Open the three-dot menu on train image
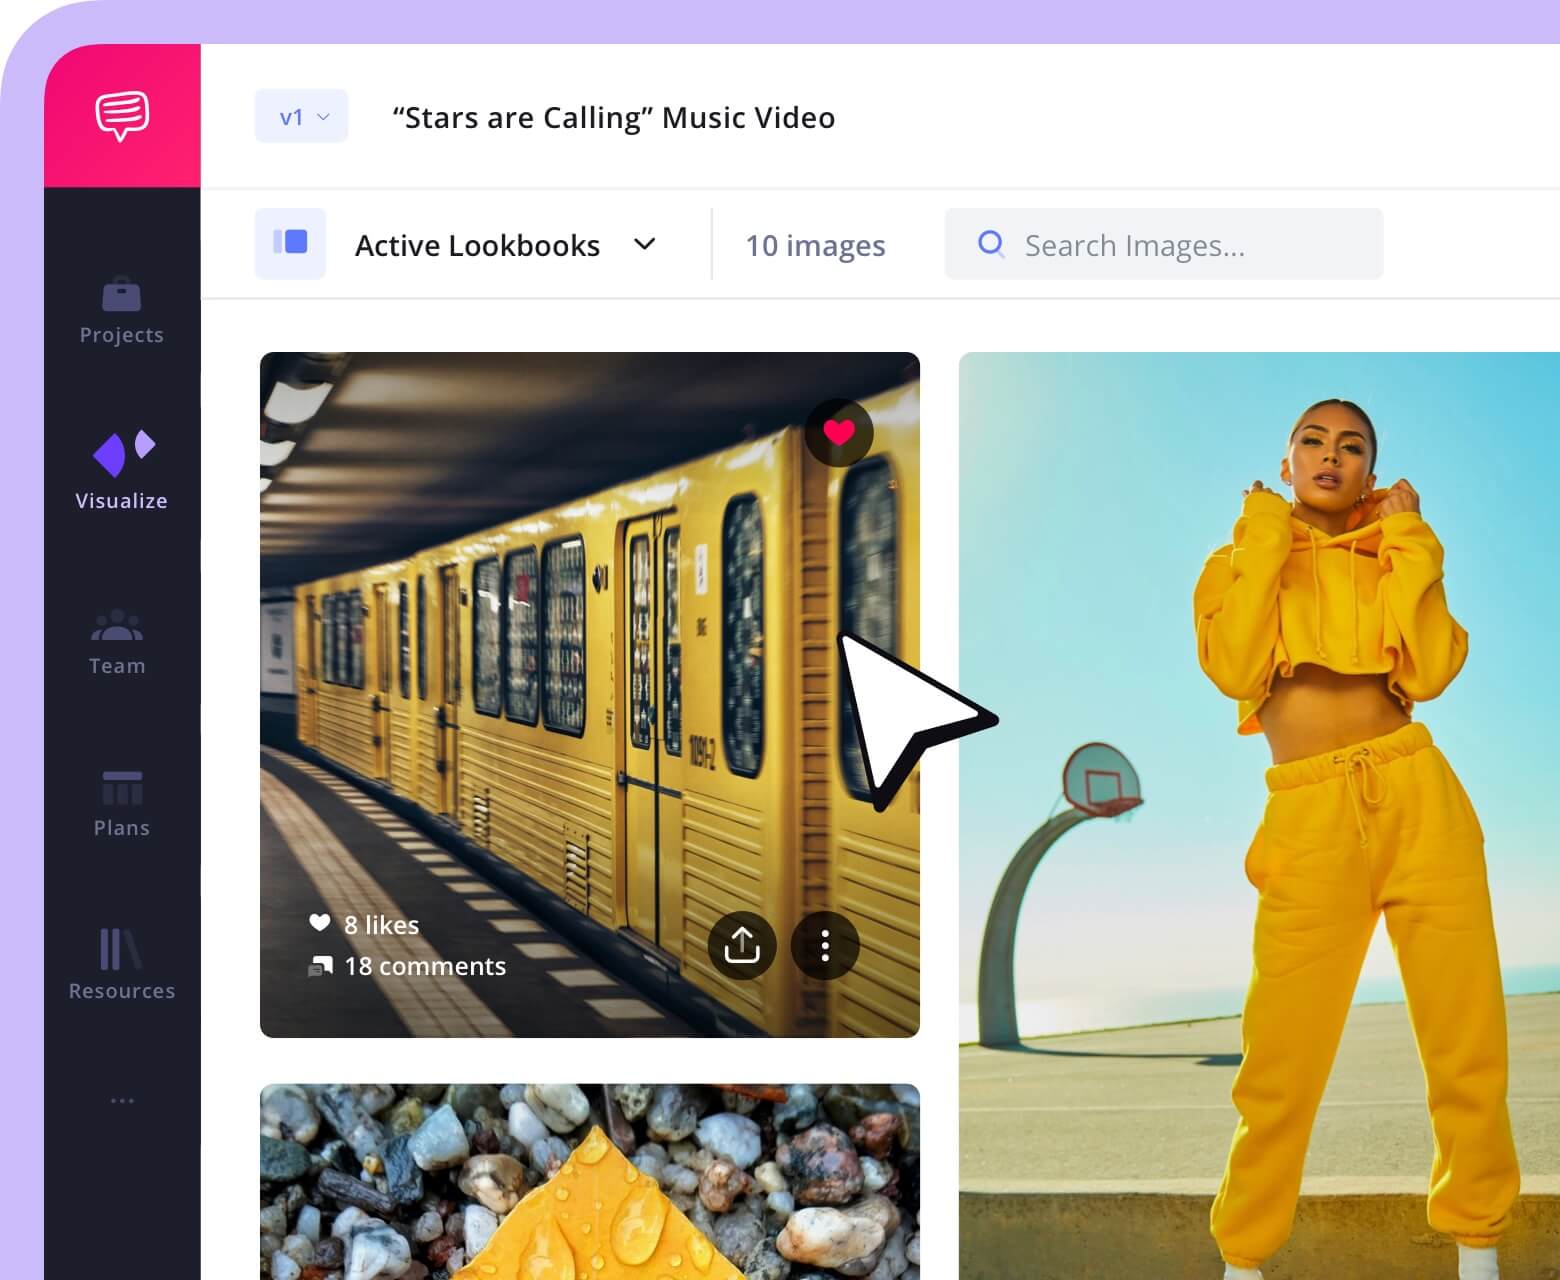The height and width of the screenshot is (1280, 1560). [x=825, y=945]
